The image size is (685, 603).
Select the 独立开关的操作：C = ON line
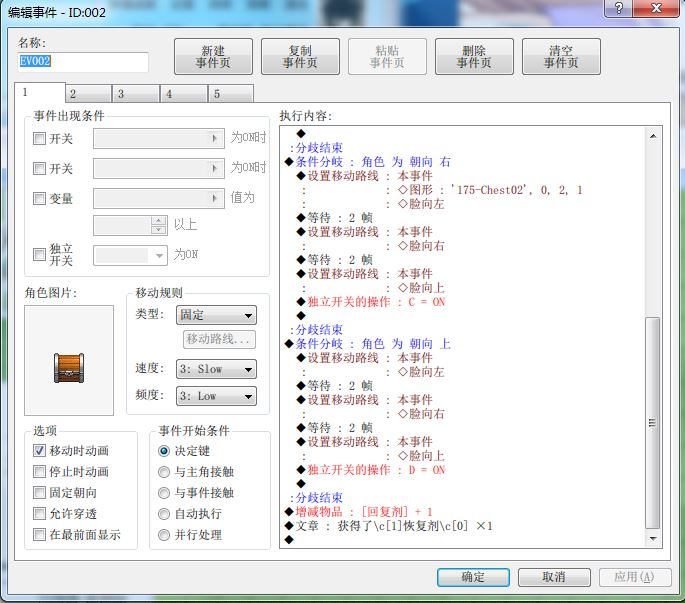tap(371, 302)
